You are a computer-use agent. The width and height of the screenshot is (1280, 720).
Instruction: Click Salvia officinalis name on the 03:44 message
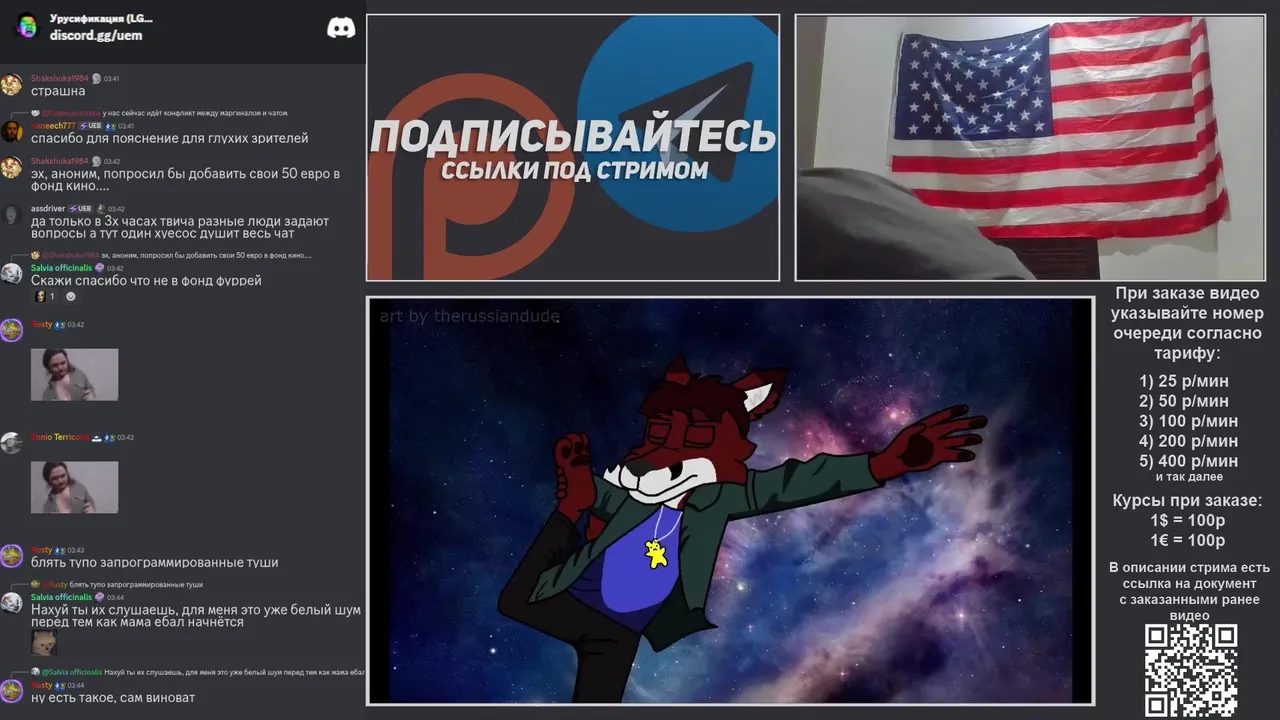[61, 597]
